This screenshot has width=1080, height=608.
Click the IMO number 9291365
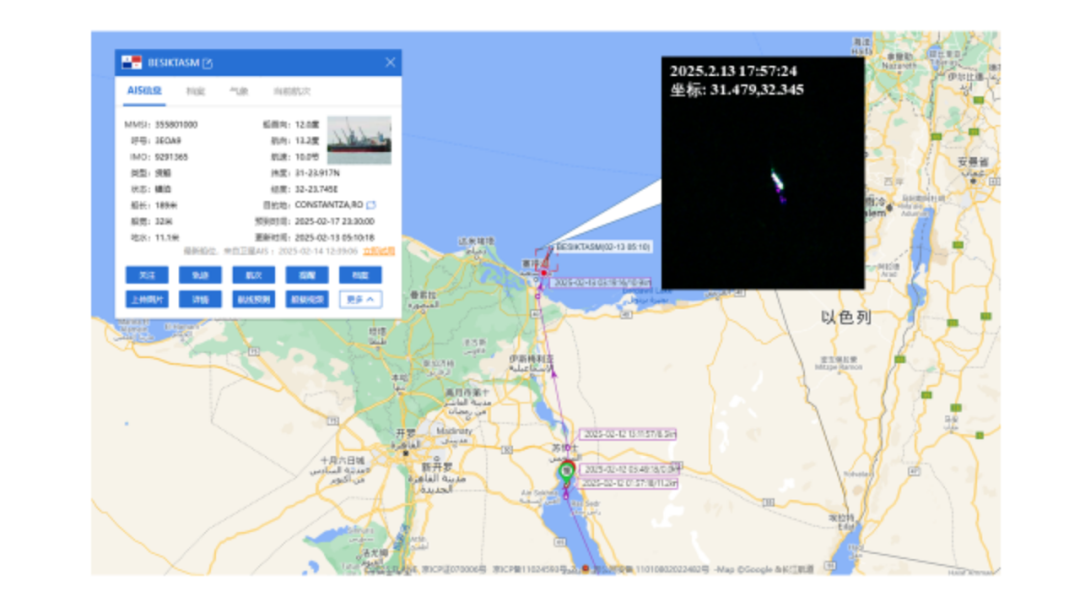[x=172, y=157]
